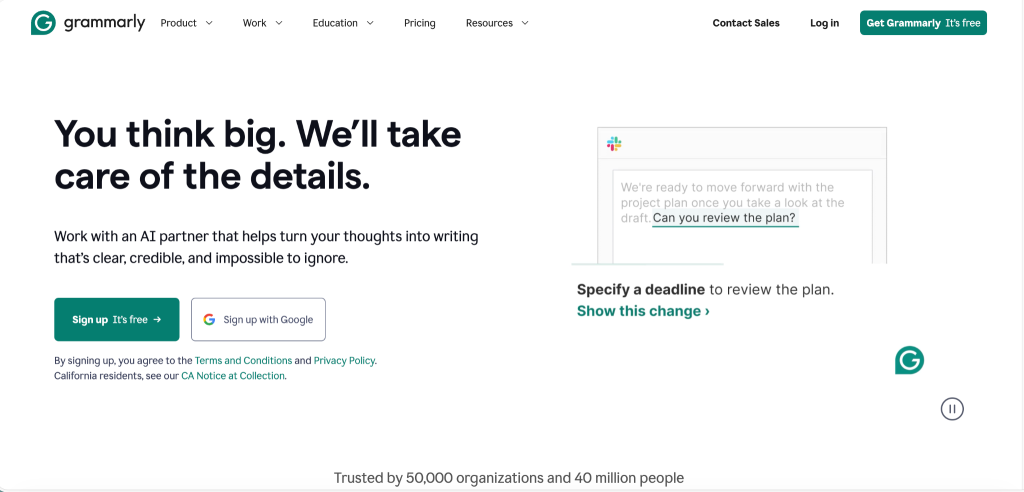Image resolution: width=1024 pixels, height=492 pixels.
Task: Open the Terms and Conditions link
Action: pyautogui.click(x=243, y=361)
